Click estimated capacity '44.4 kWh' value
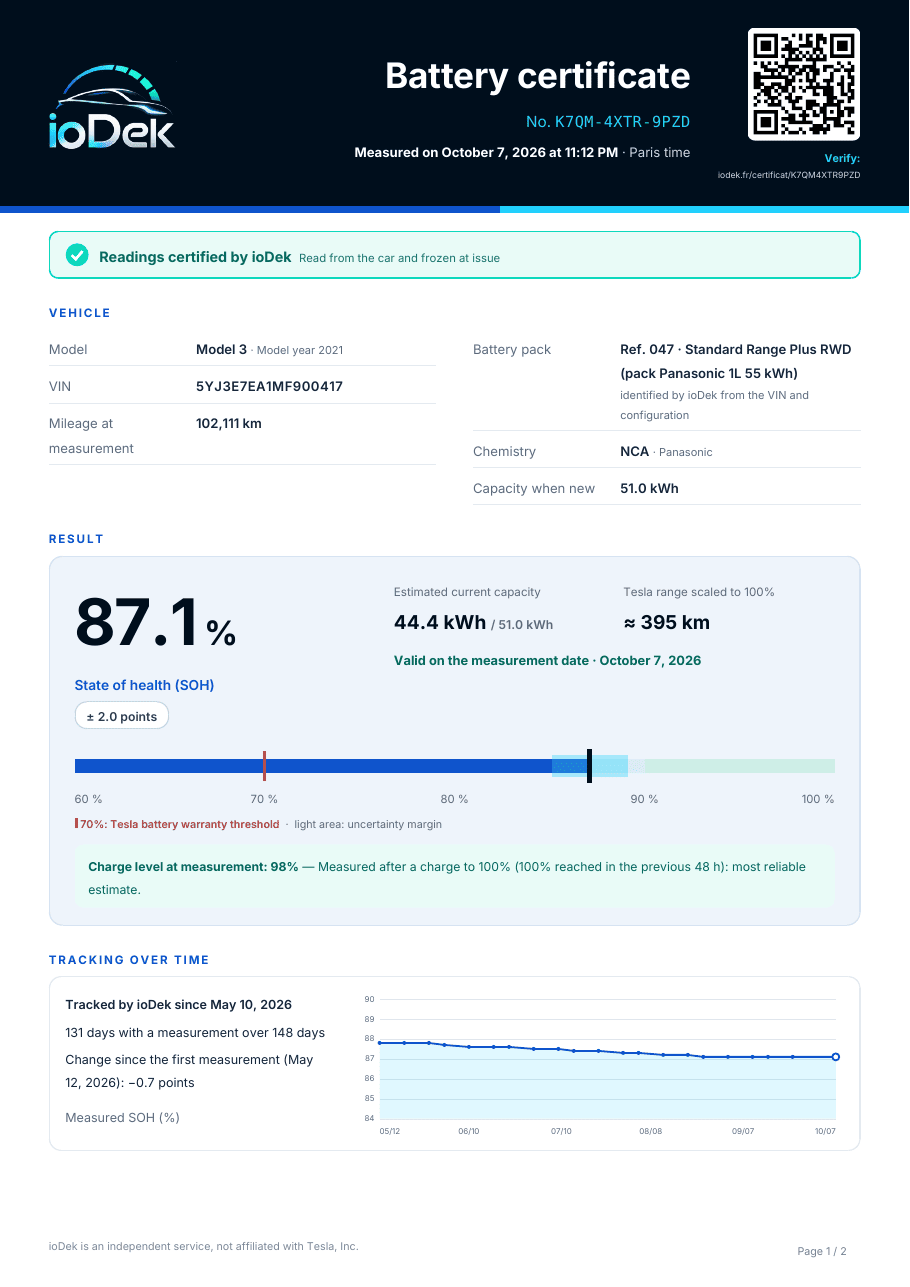The height and width of the screenshot is (1287, 910). (440, 623)
